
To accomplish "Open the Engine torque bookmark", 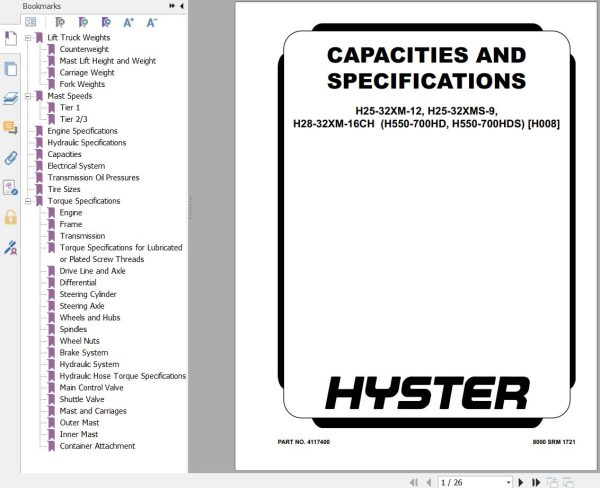I will point(71,212).
